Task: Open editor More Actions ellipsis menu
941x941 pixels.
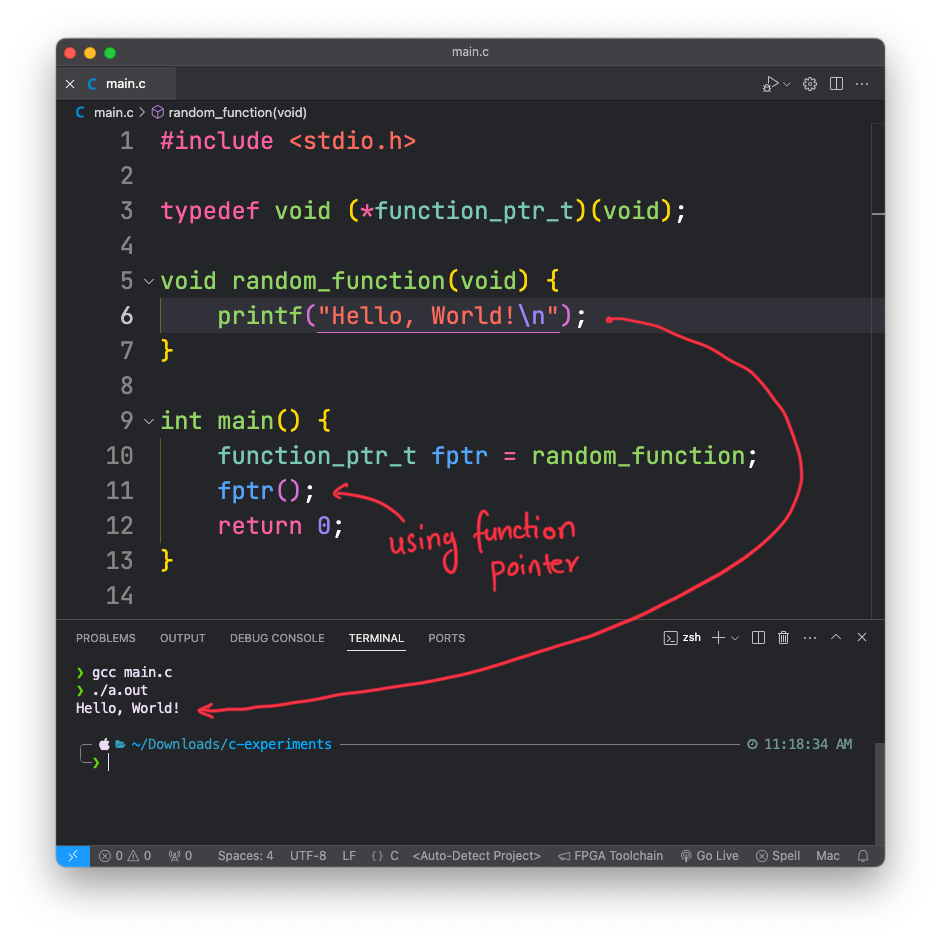Action: coord(862,84)
